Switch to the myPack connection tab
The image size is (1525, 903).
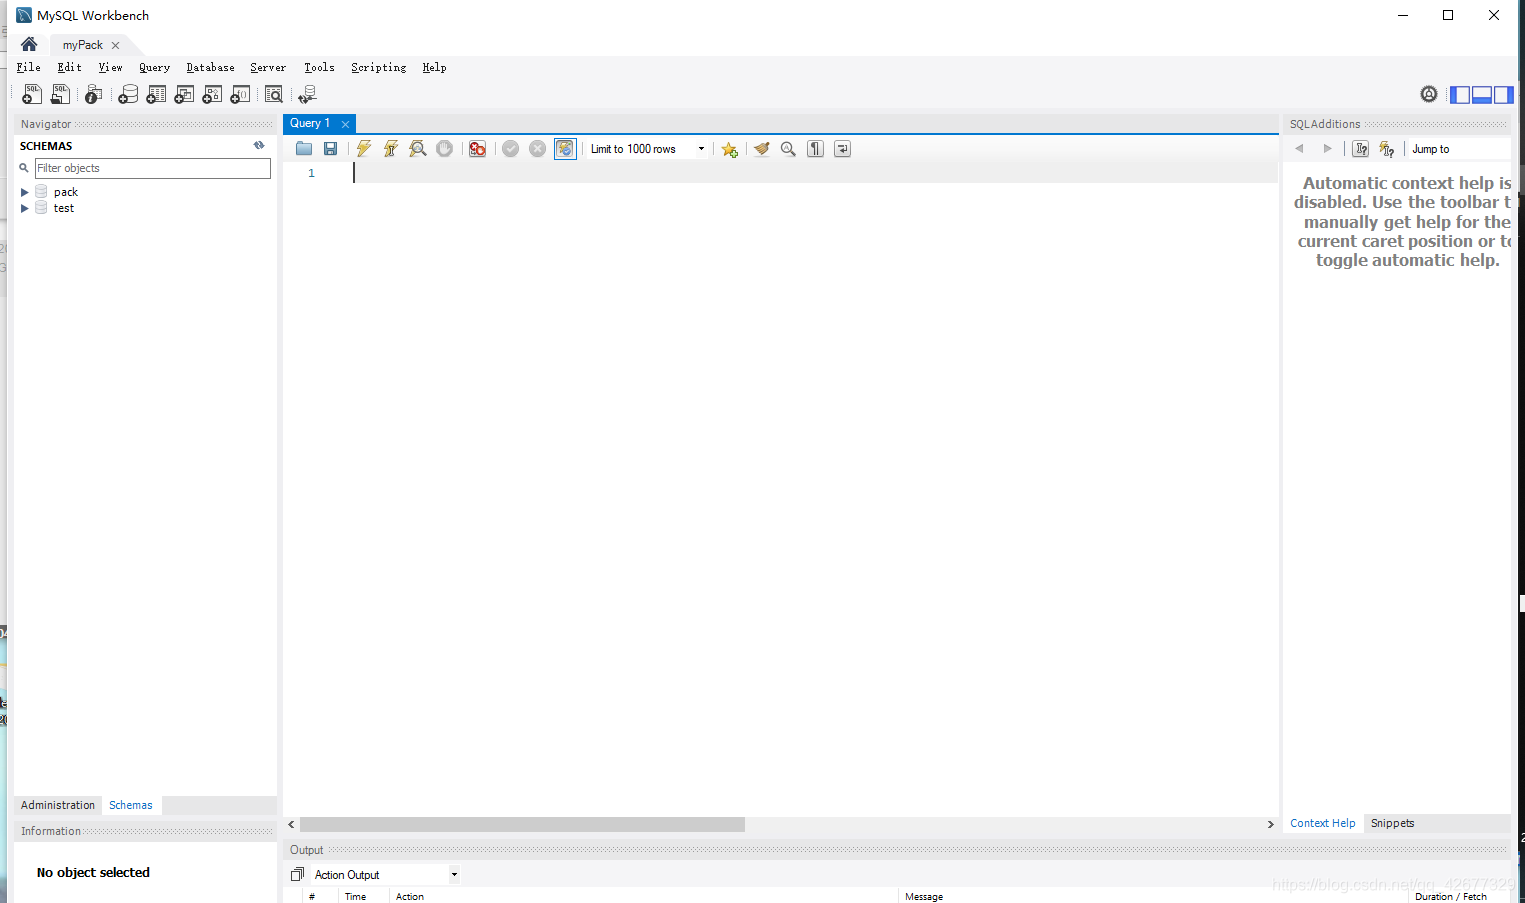pyautogui.click(x=83, y=45)
